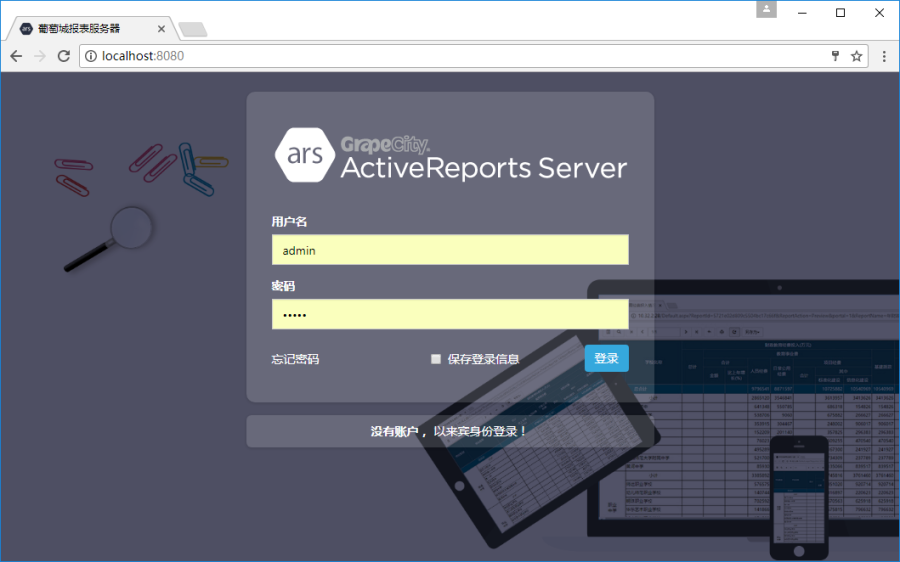Image resolution: width=900 pixels, height=562 pixels.
Task: Reload the localhost page
Action: (x=64, y=56)
